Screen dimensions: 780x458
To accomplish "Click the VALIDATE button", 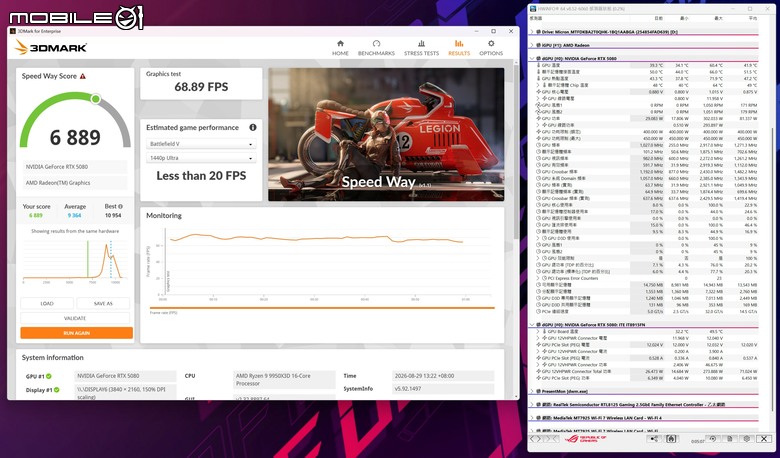I will [x=75, y=318].
